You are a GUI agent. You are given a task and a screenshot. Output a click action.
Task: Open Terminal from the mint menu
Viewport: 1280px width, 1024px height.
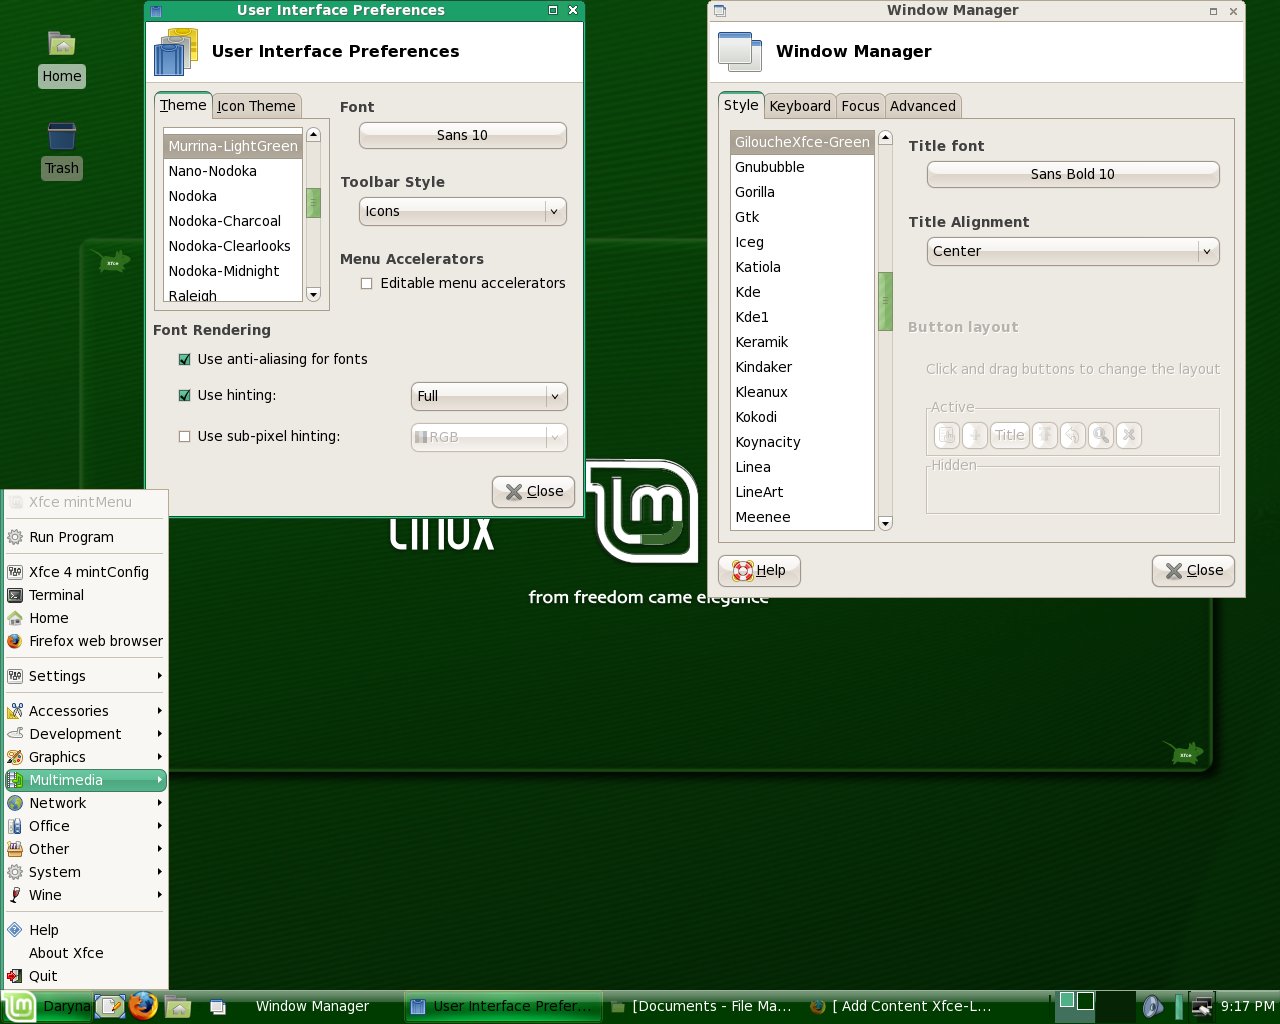86,595
